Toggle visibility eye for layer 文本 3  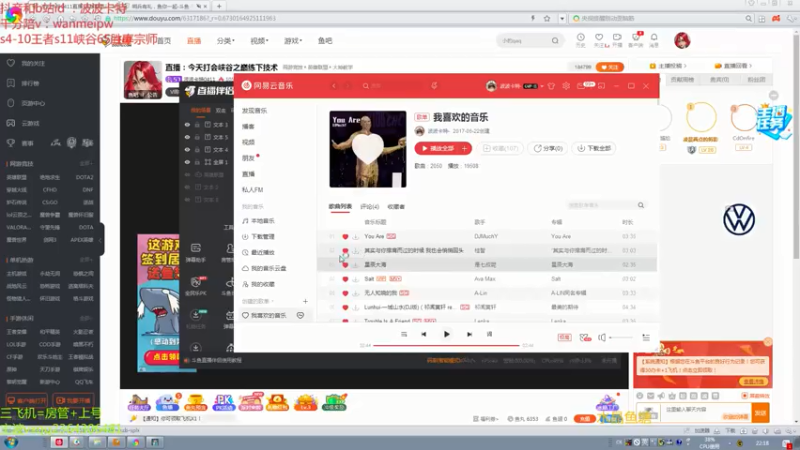click(187, 124)
